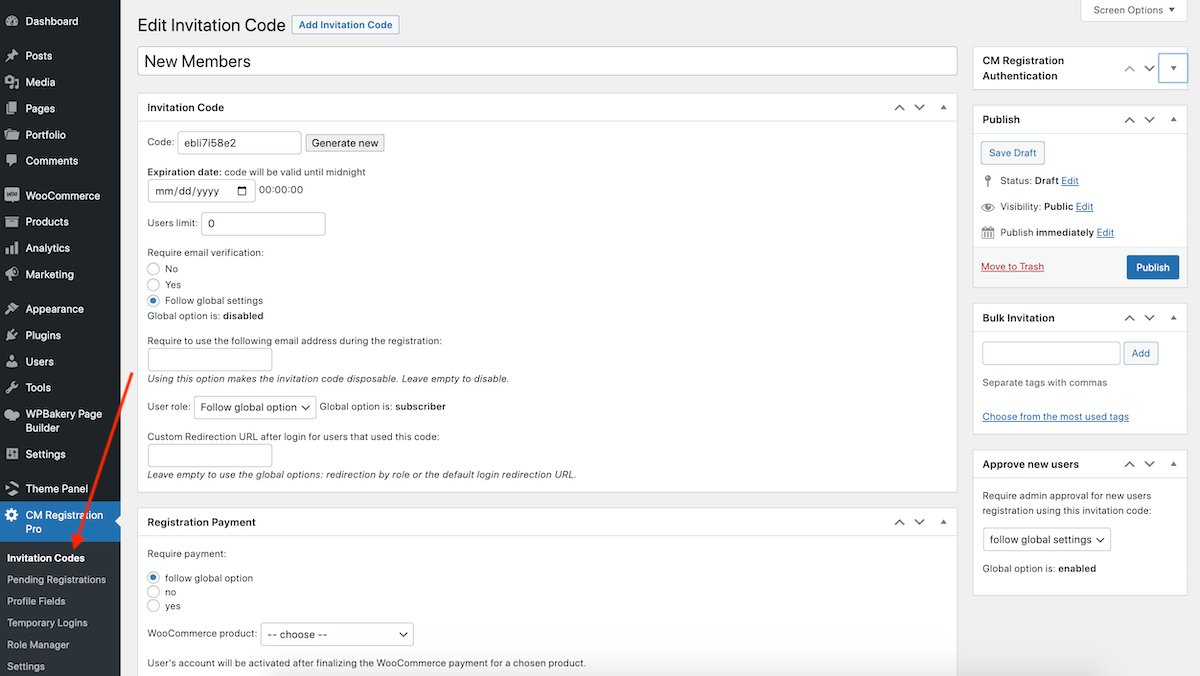
Task: Click the Add Invitation Code button
Action: pyautogui.click(x=345, y=24)
